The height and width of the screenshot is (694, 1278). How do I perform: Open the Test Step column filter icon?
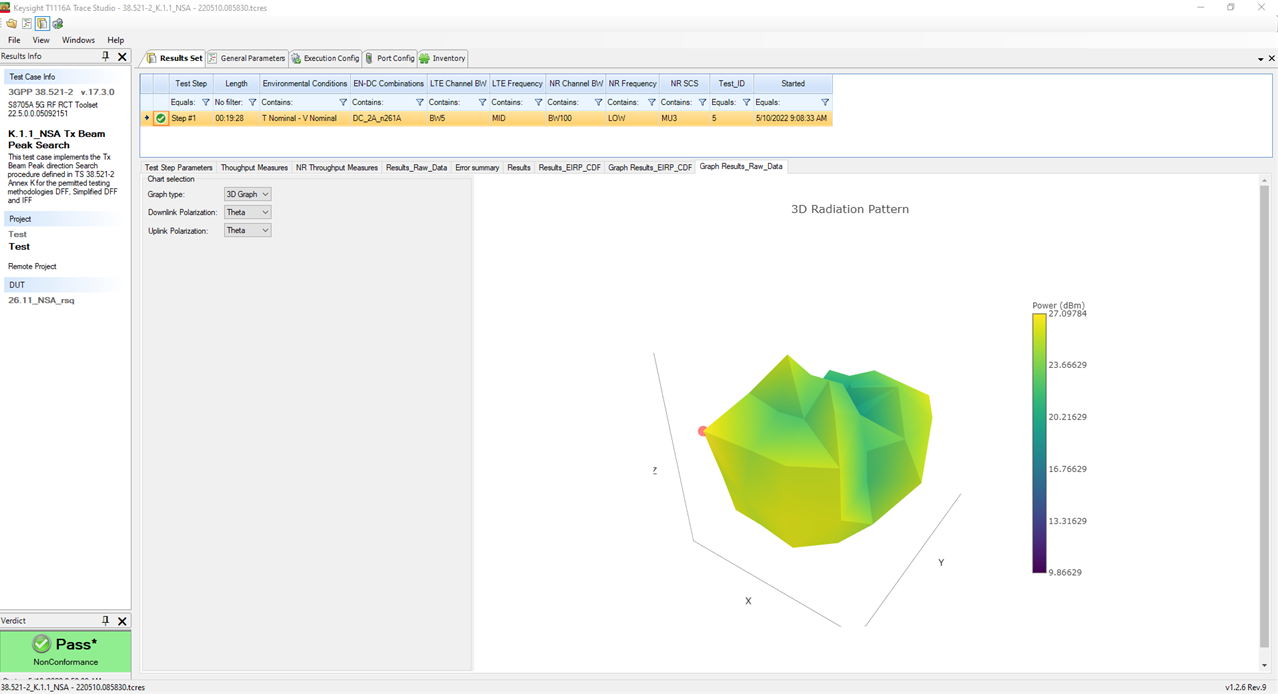click(x=206, y=102)
